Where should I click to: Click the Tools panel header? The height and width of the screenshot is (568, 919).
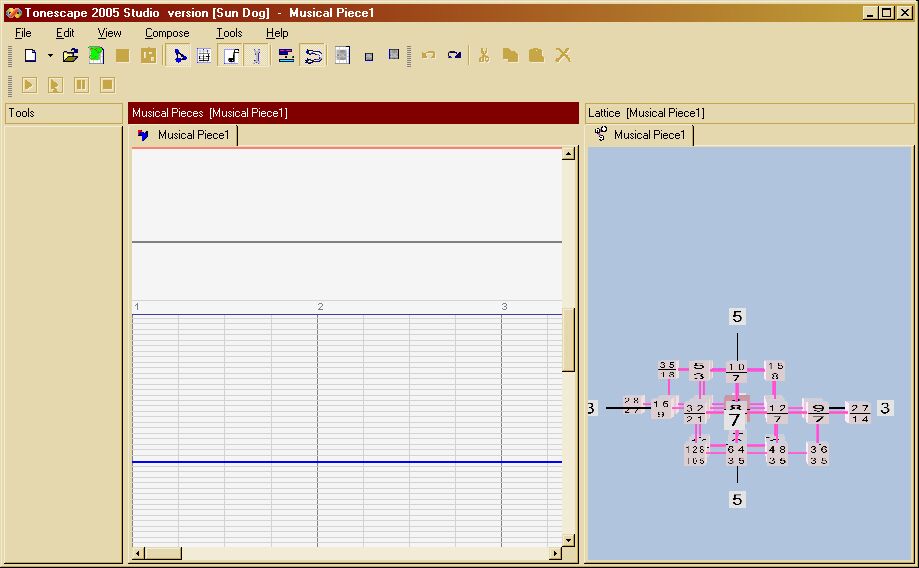(64, 113)
